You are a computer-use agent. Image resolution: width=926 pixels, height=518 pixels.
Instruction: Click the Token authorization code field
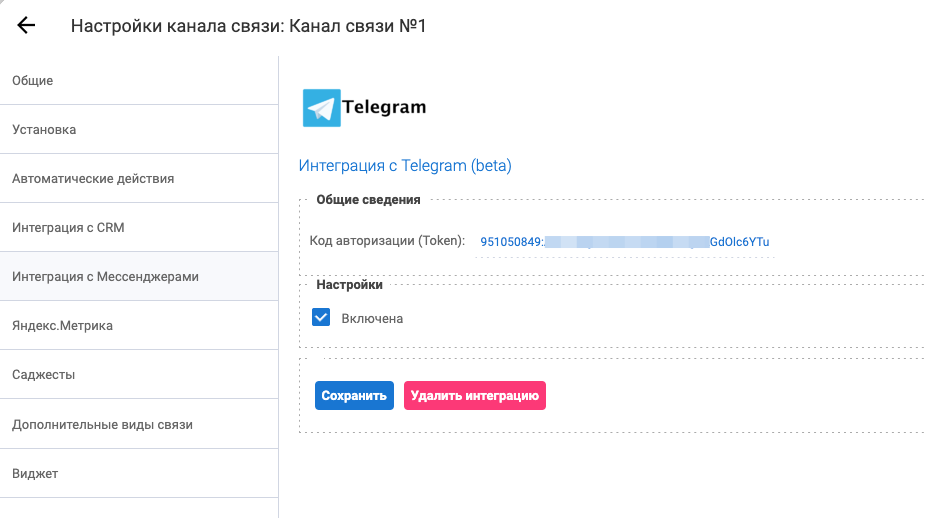624,242
